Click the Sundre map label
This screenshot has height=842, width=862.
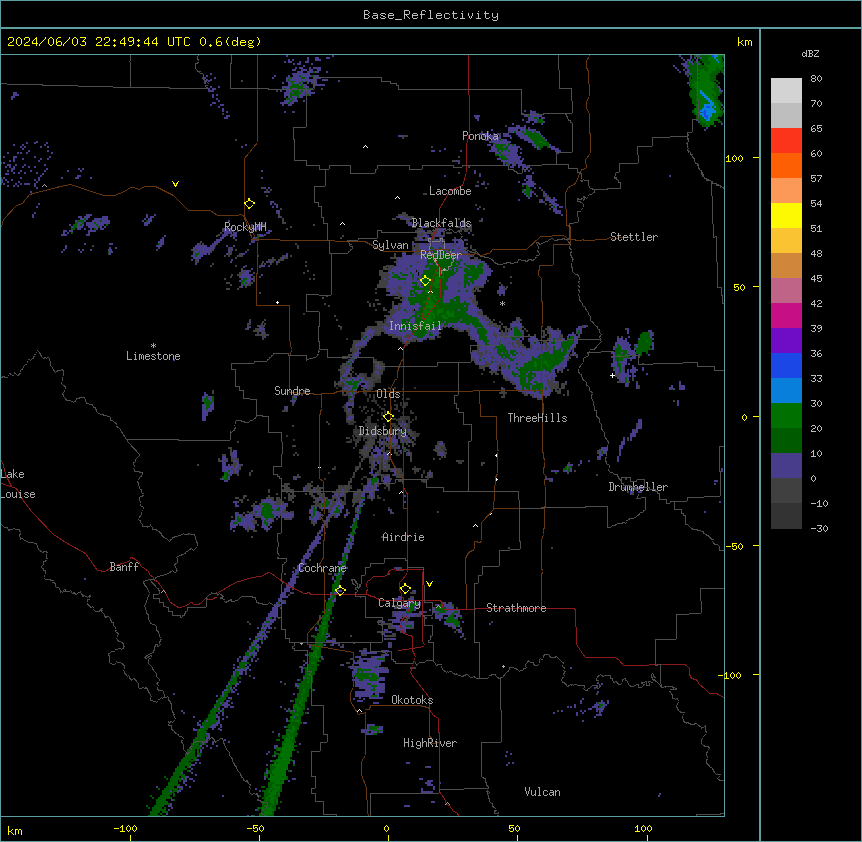292,391
